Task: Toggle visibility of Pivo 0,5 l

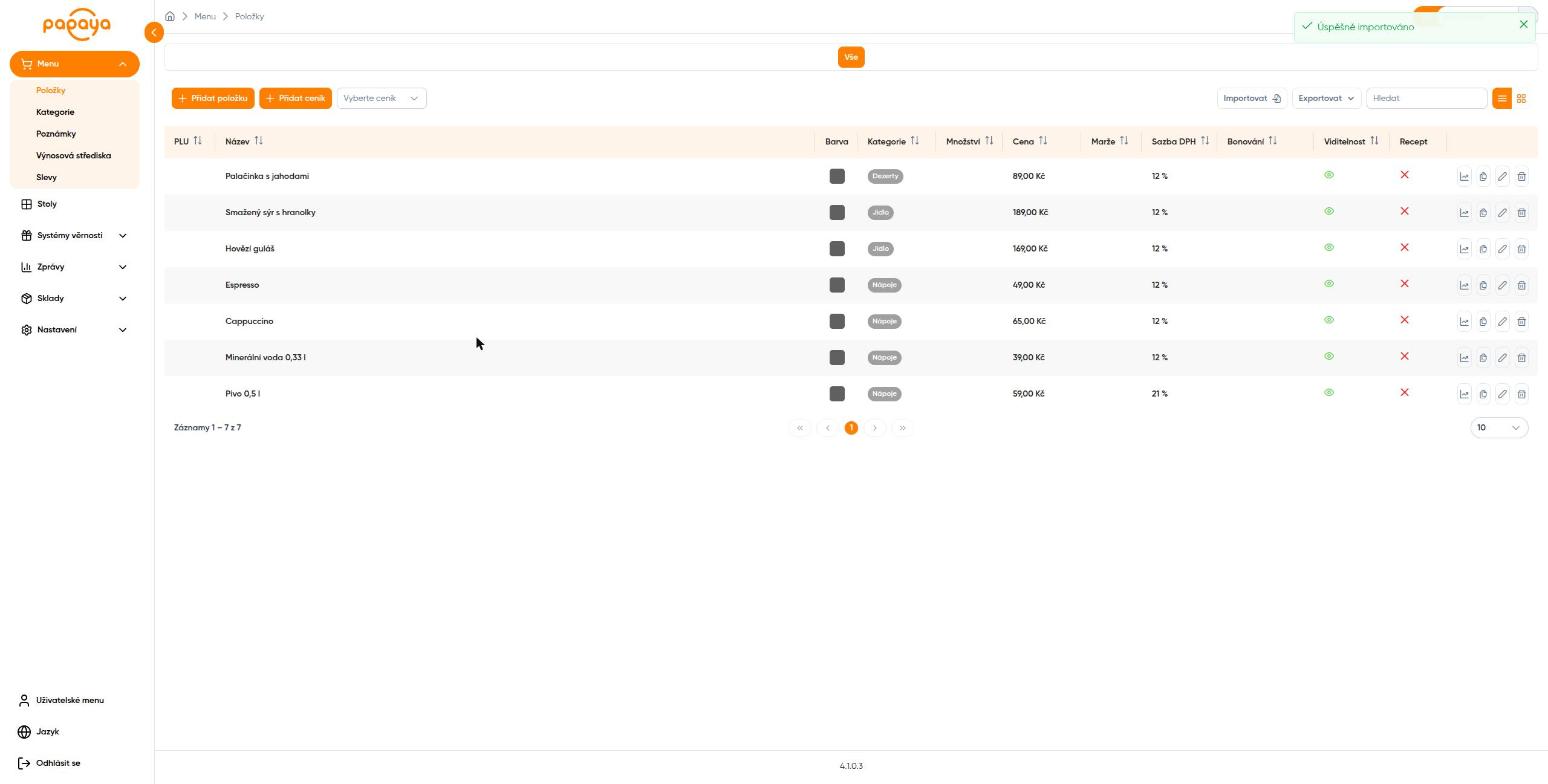Action: click(x=1329, y=392)
